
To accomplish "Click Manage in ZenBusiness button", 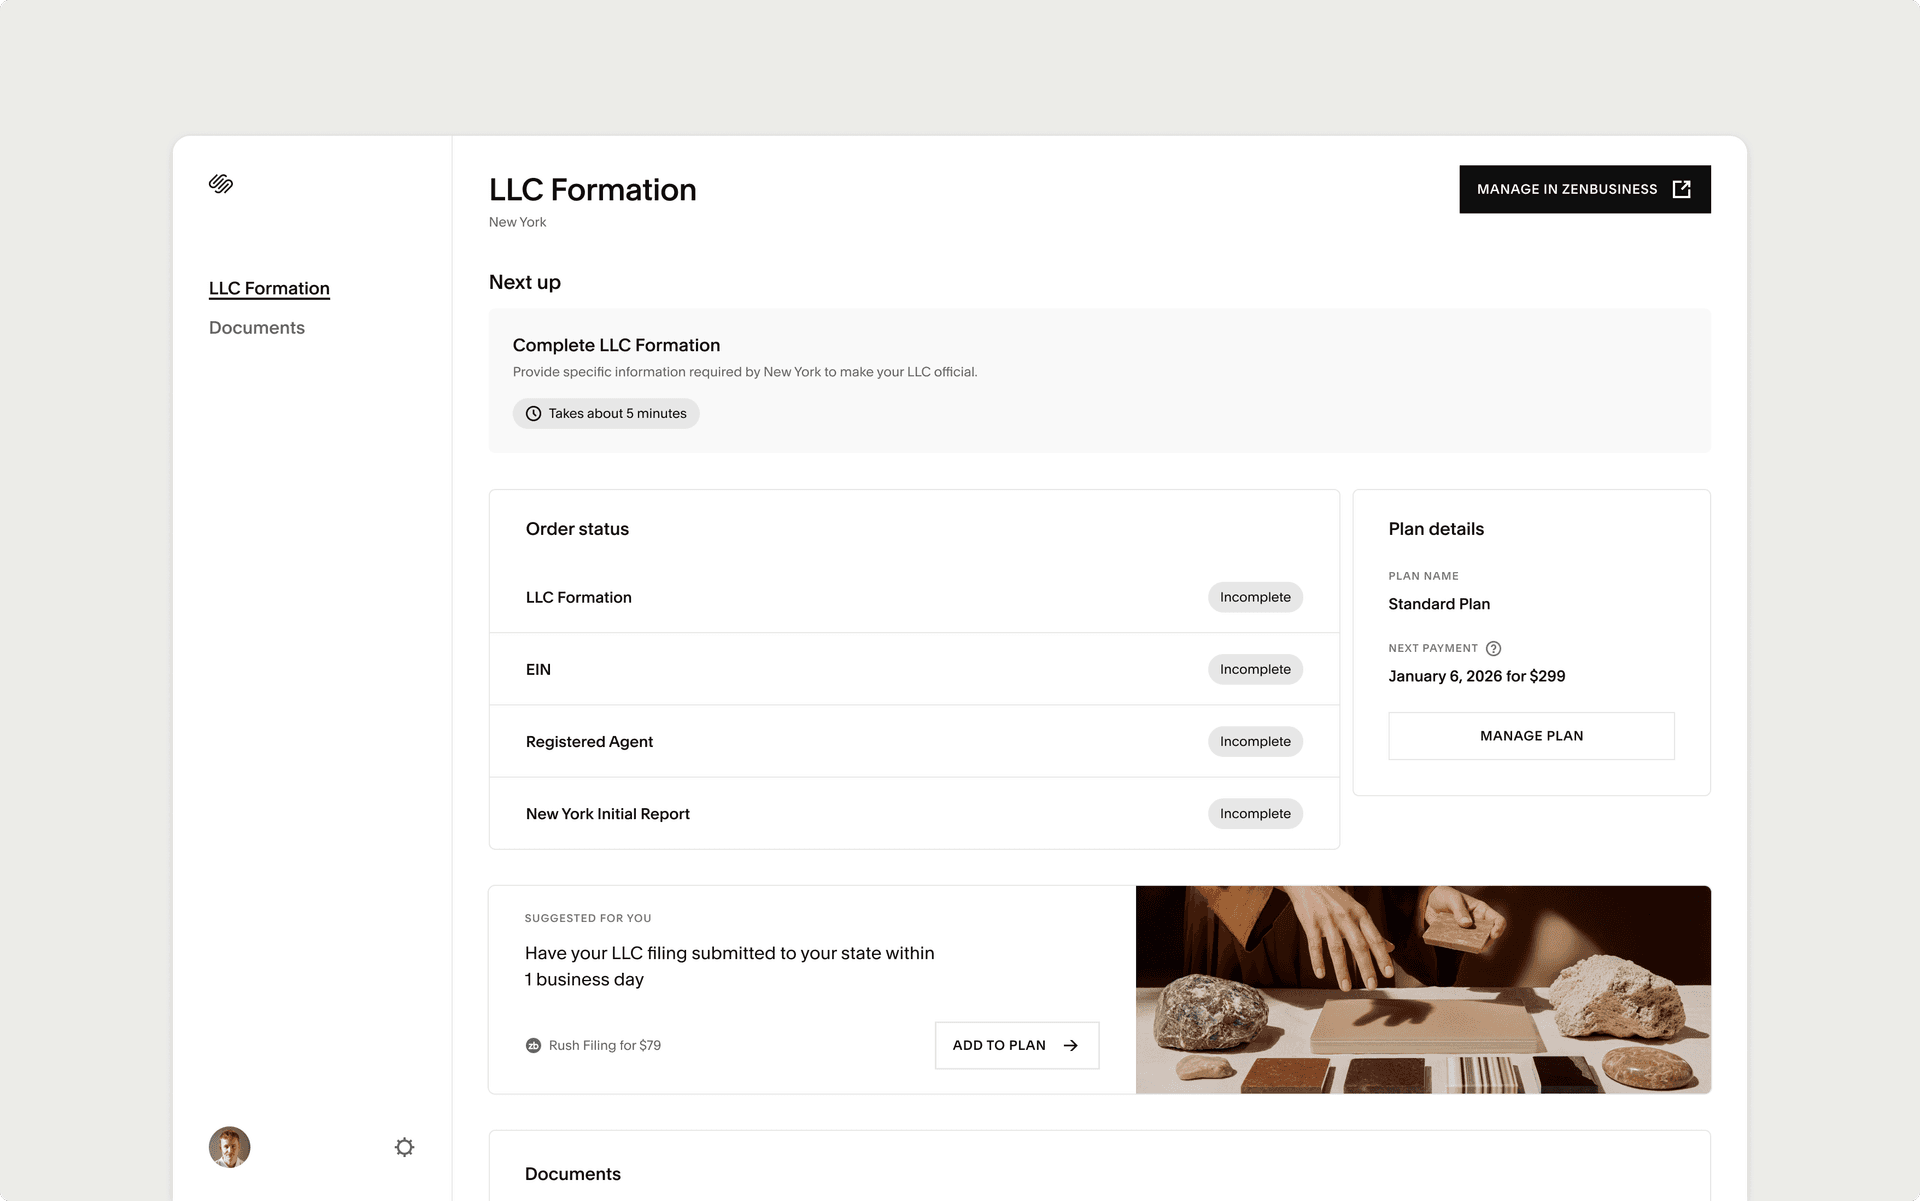I will 1585,189.
